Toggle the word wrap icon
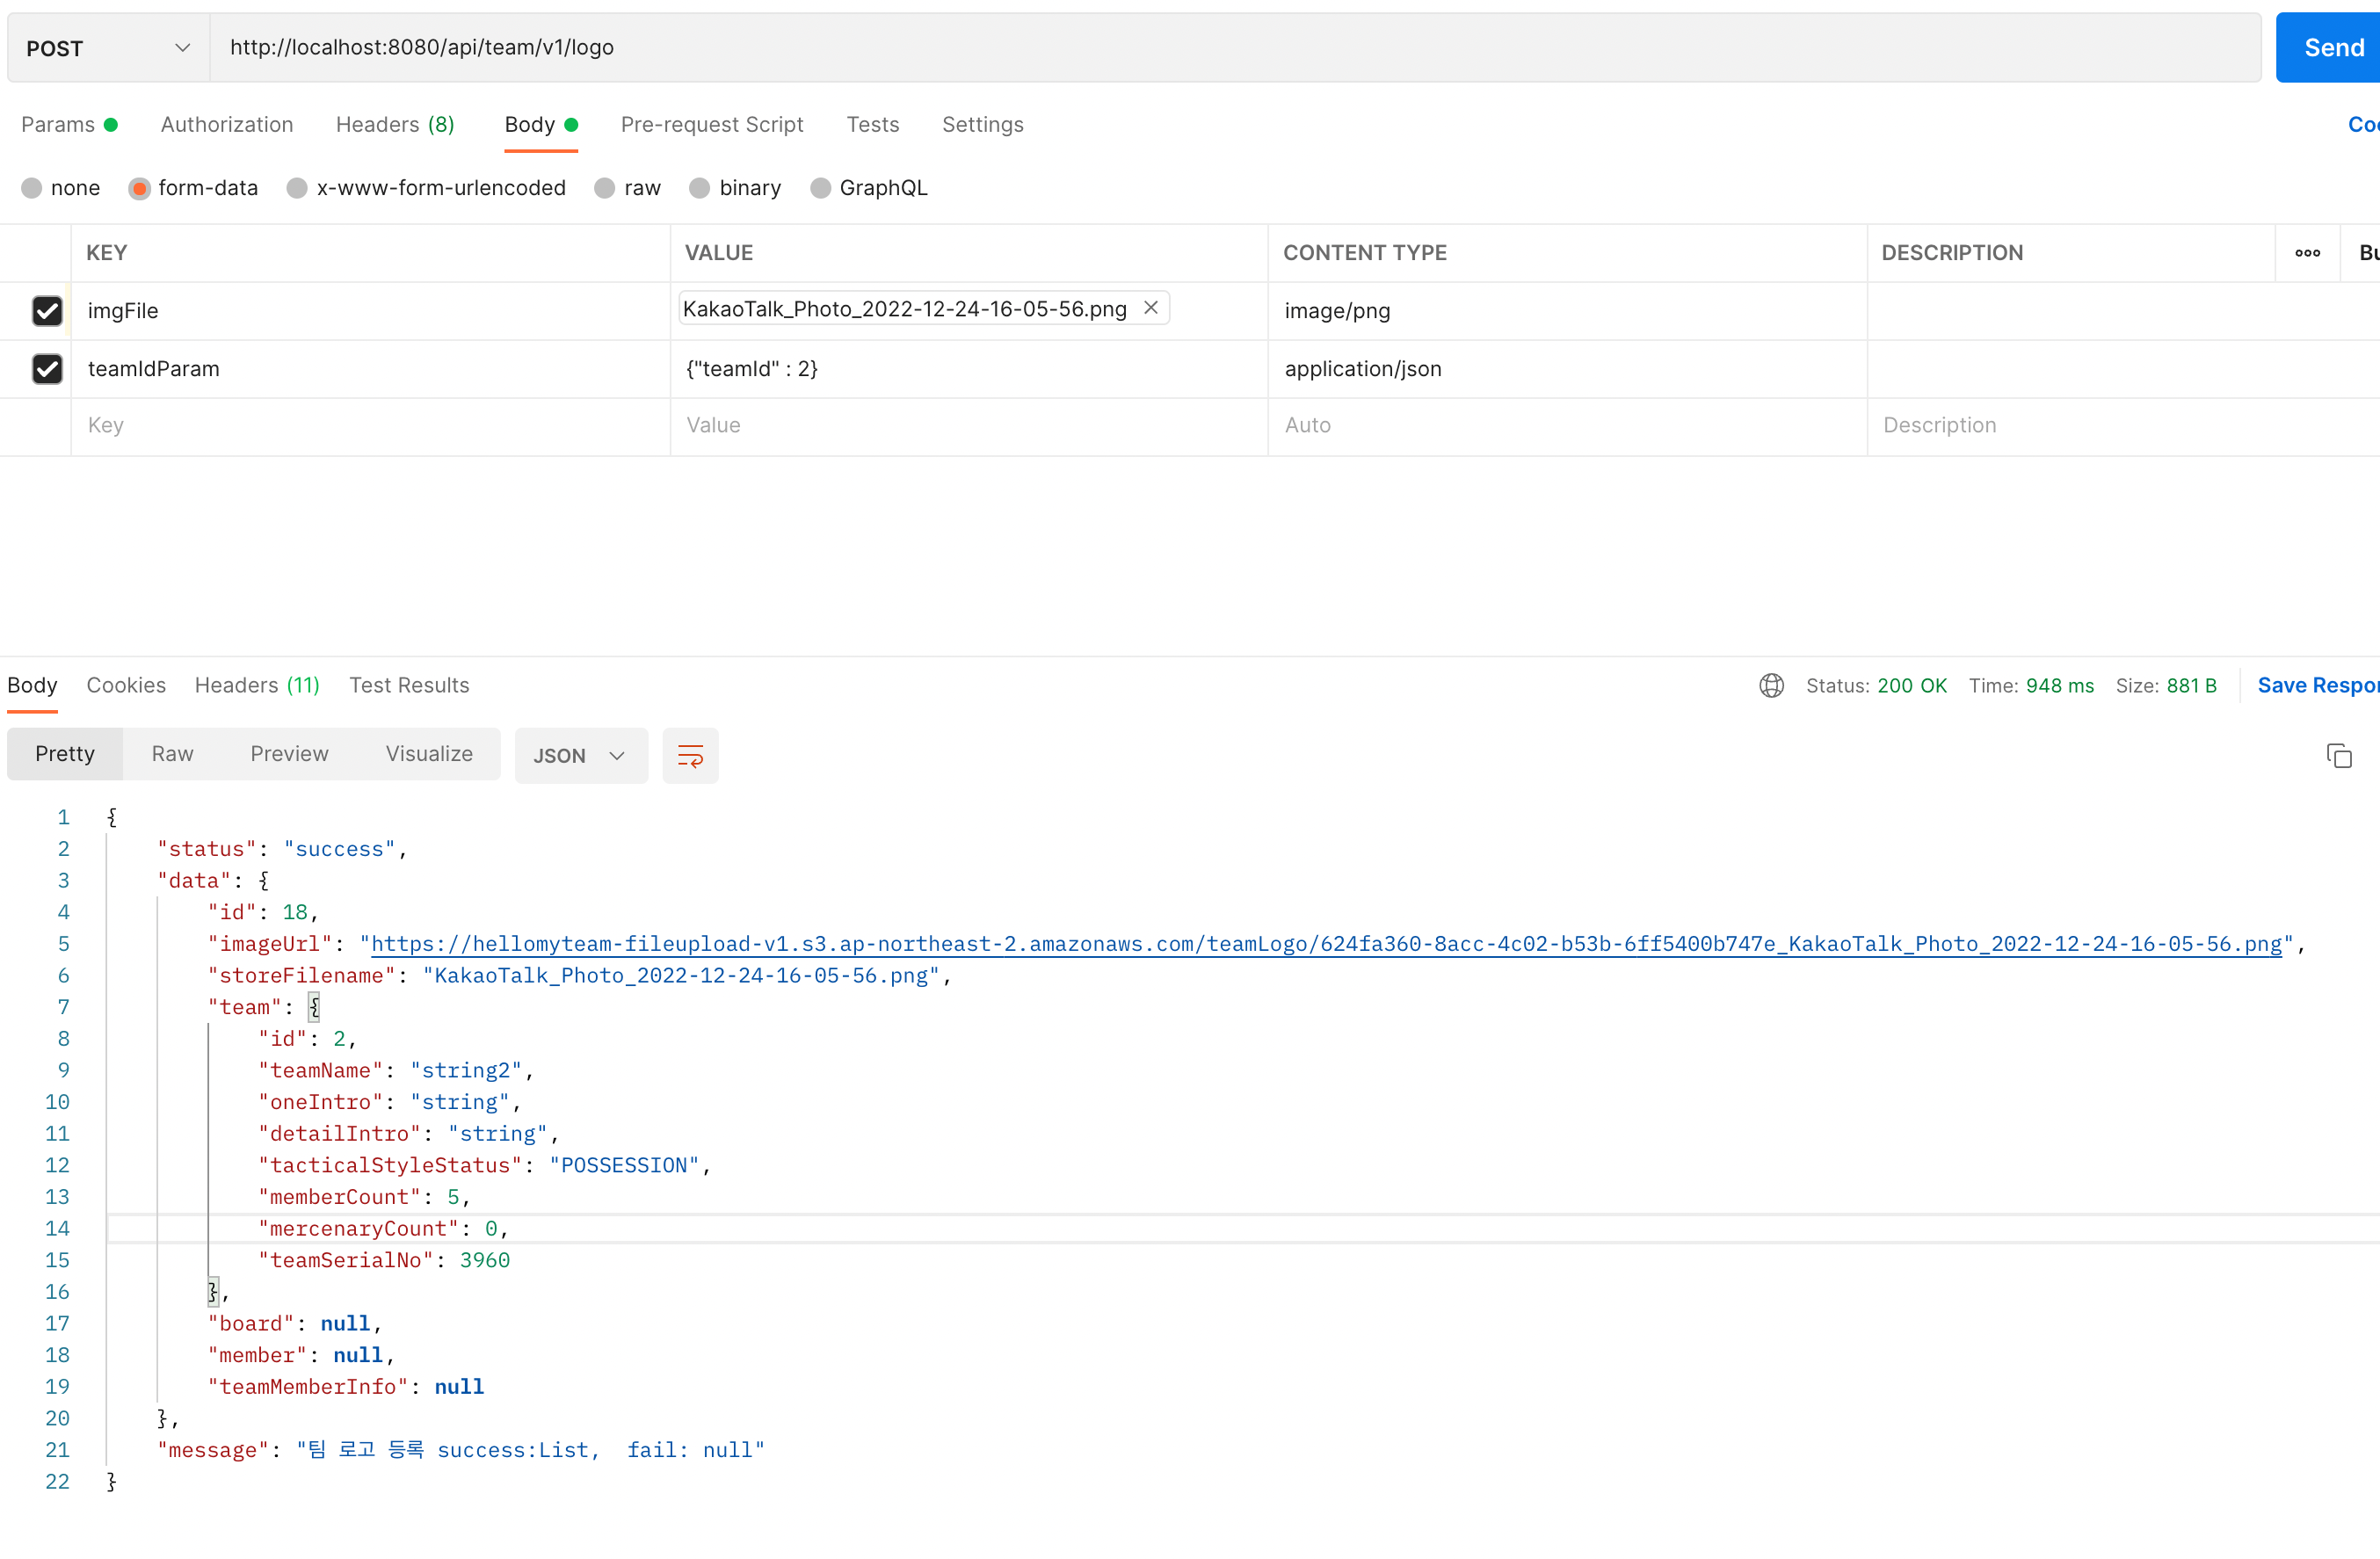This screenshot has height=1559, width=2380. [x=690, y=756]
